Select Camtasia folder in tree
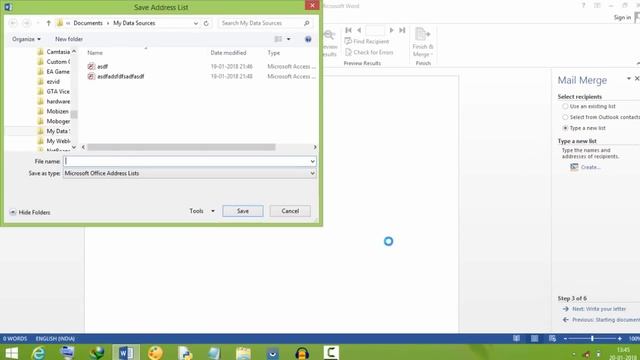Screen dimensions: 640x360 click(x=53, y=52)
